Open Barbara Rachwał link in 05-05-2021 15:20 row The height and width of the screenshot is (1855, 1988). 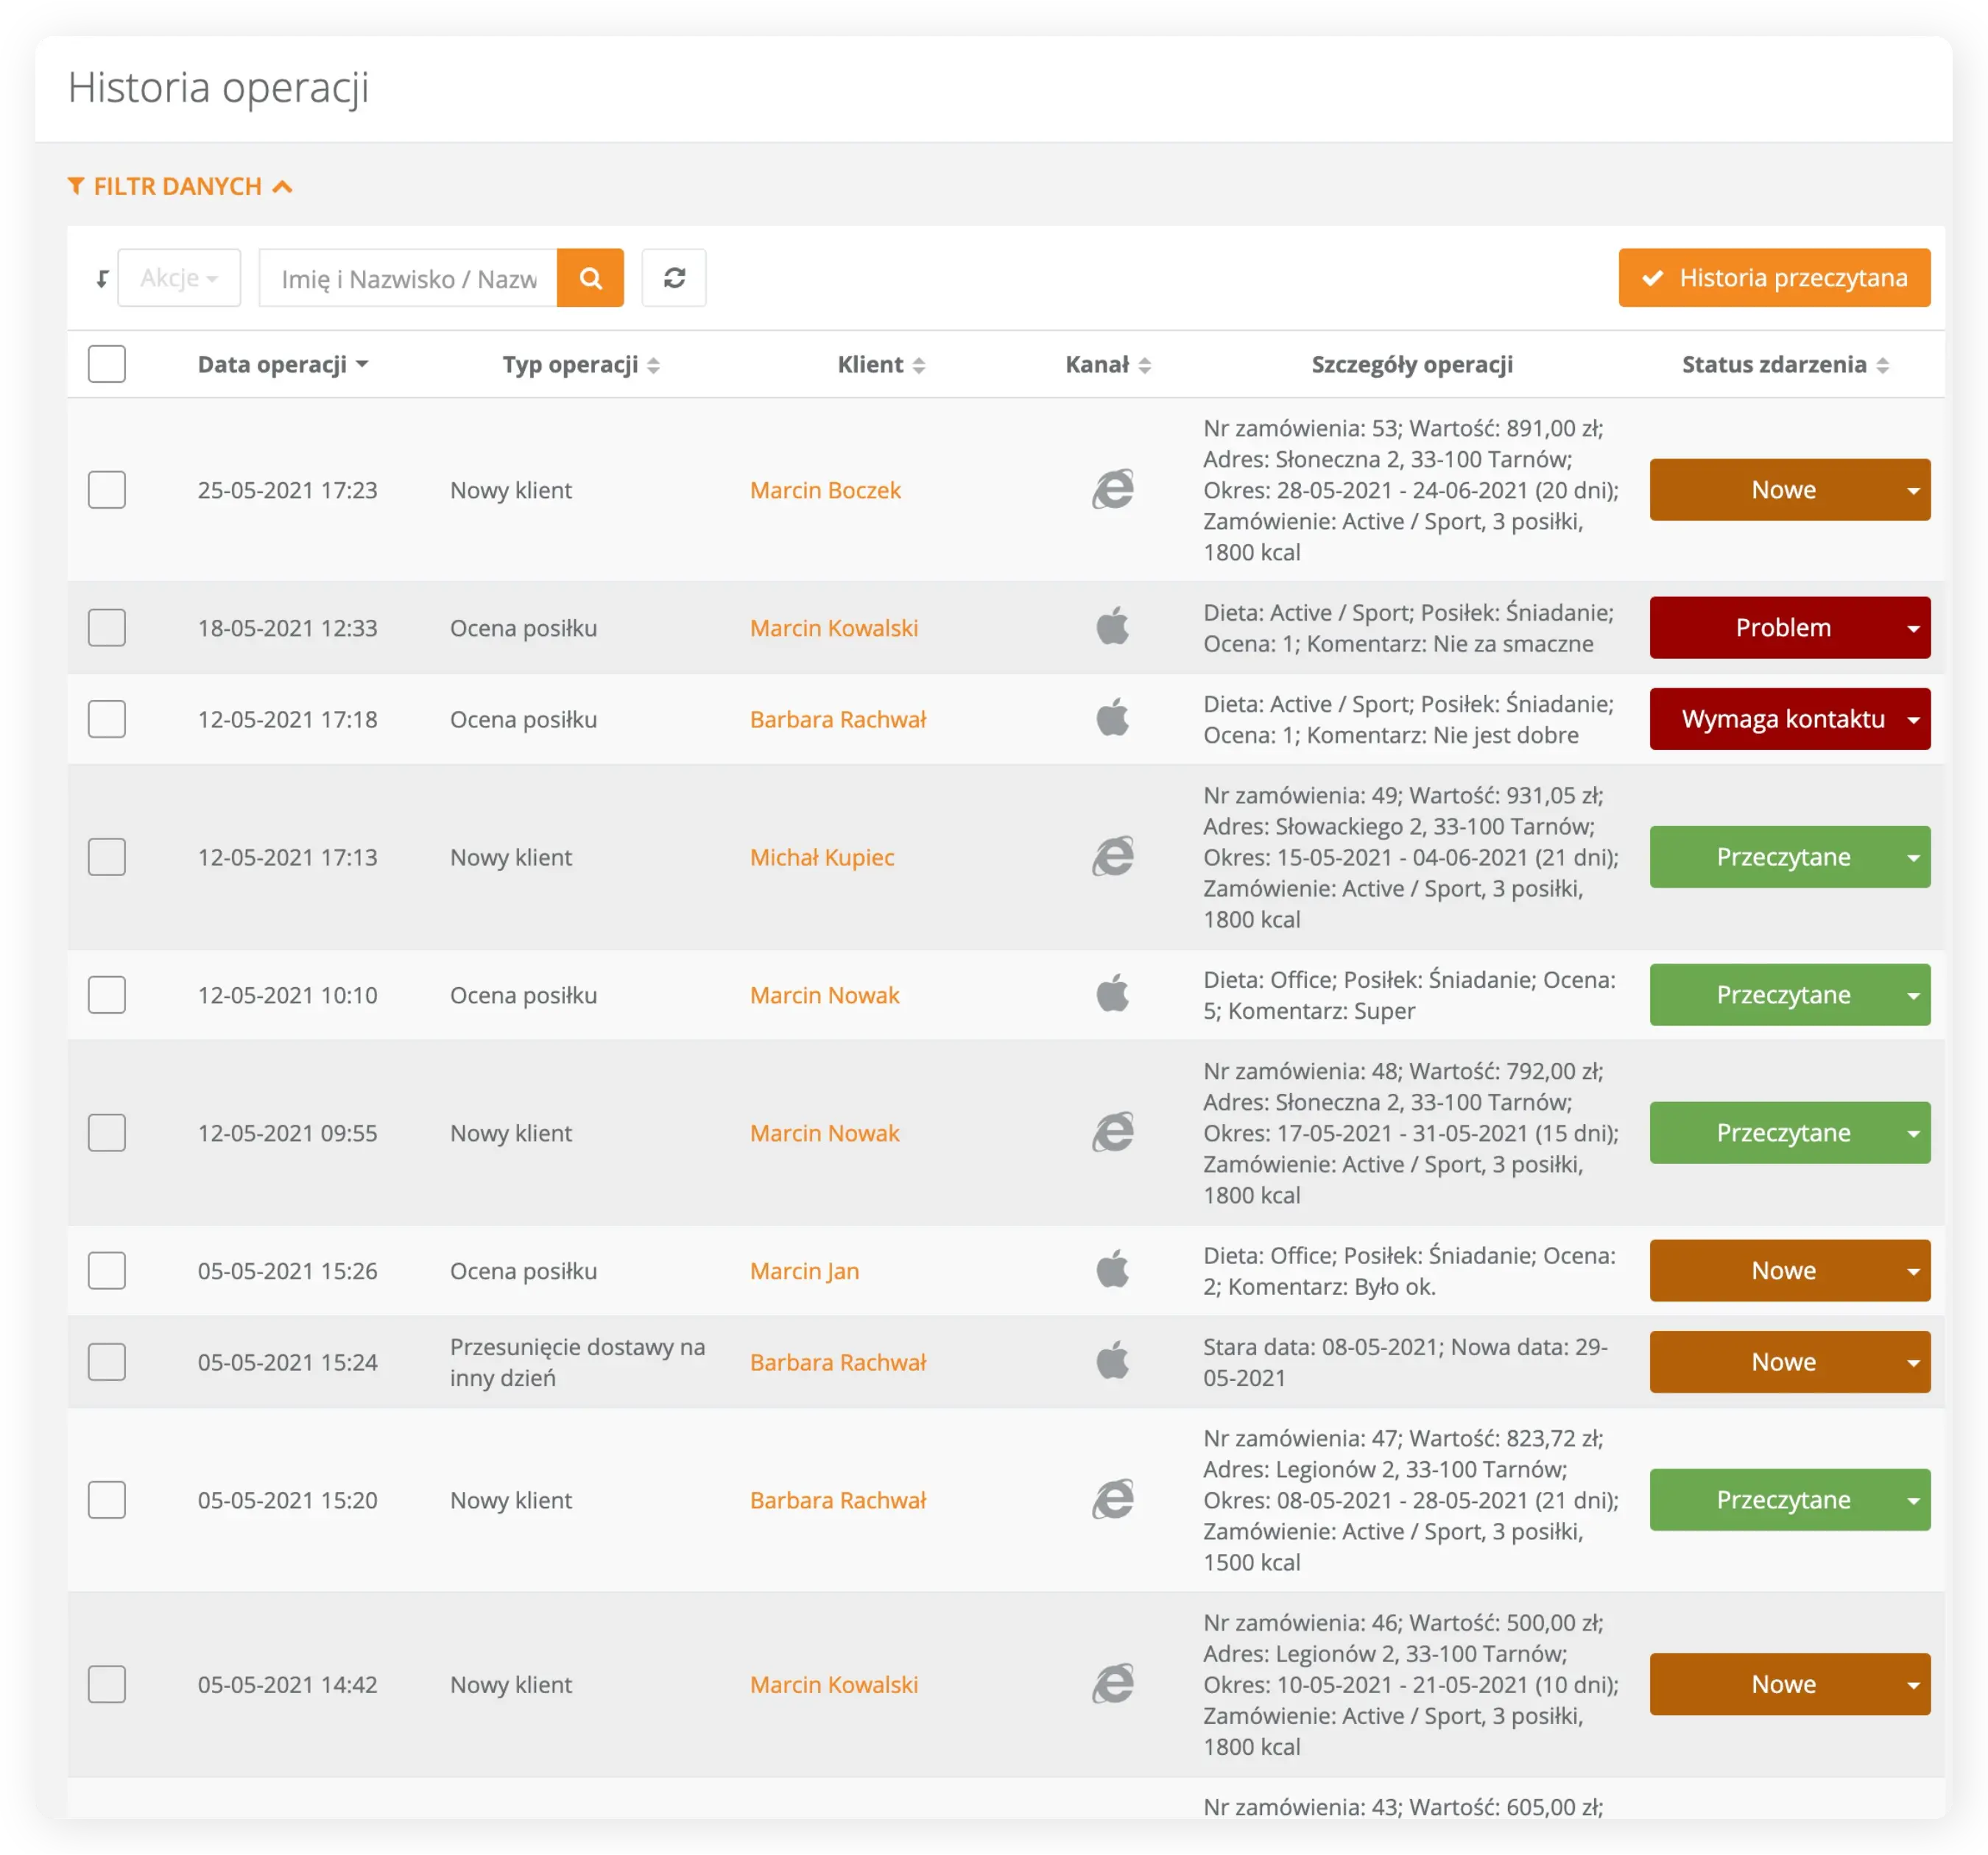(838, 1500)
